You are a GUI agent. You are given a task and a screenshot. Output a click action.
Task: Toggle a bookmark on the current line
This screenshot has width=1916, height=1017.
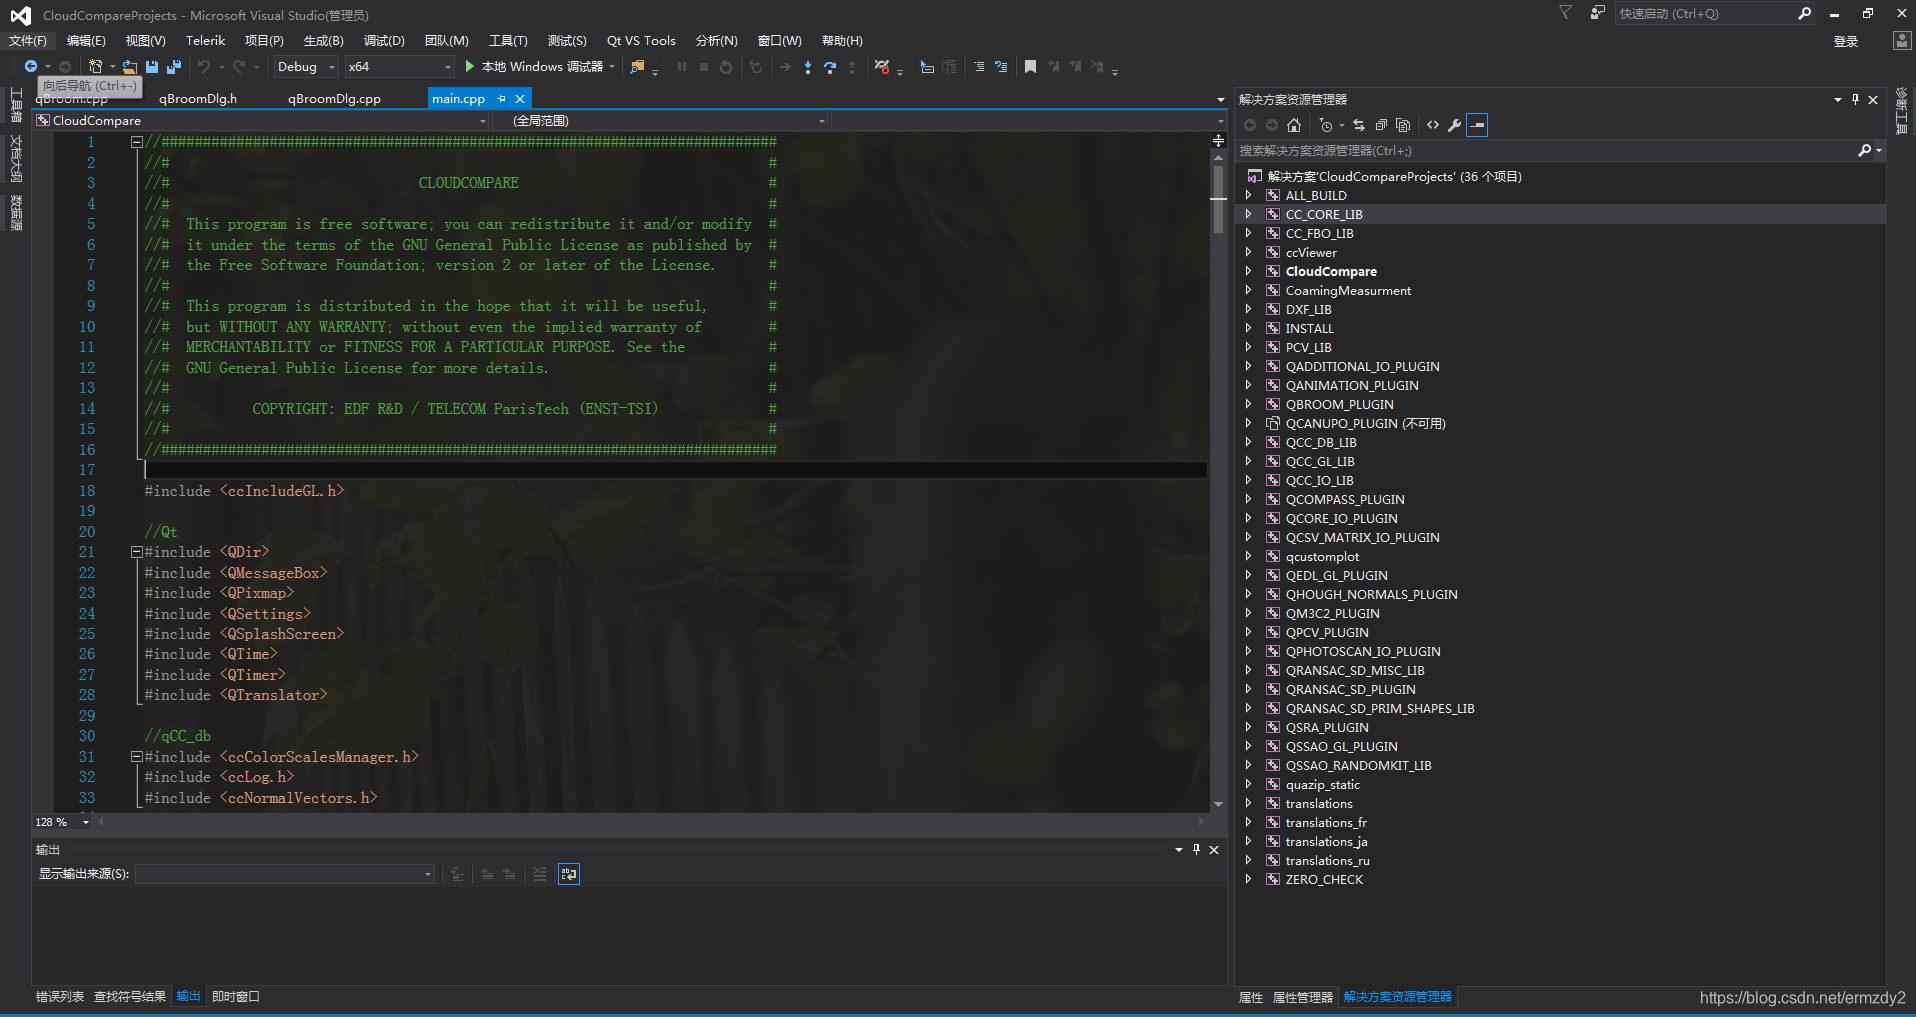point(1030,67)
